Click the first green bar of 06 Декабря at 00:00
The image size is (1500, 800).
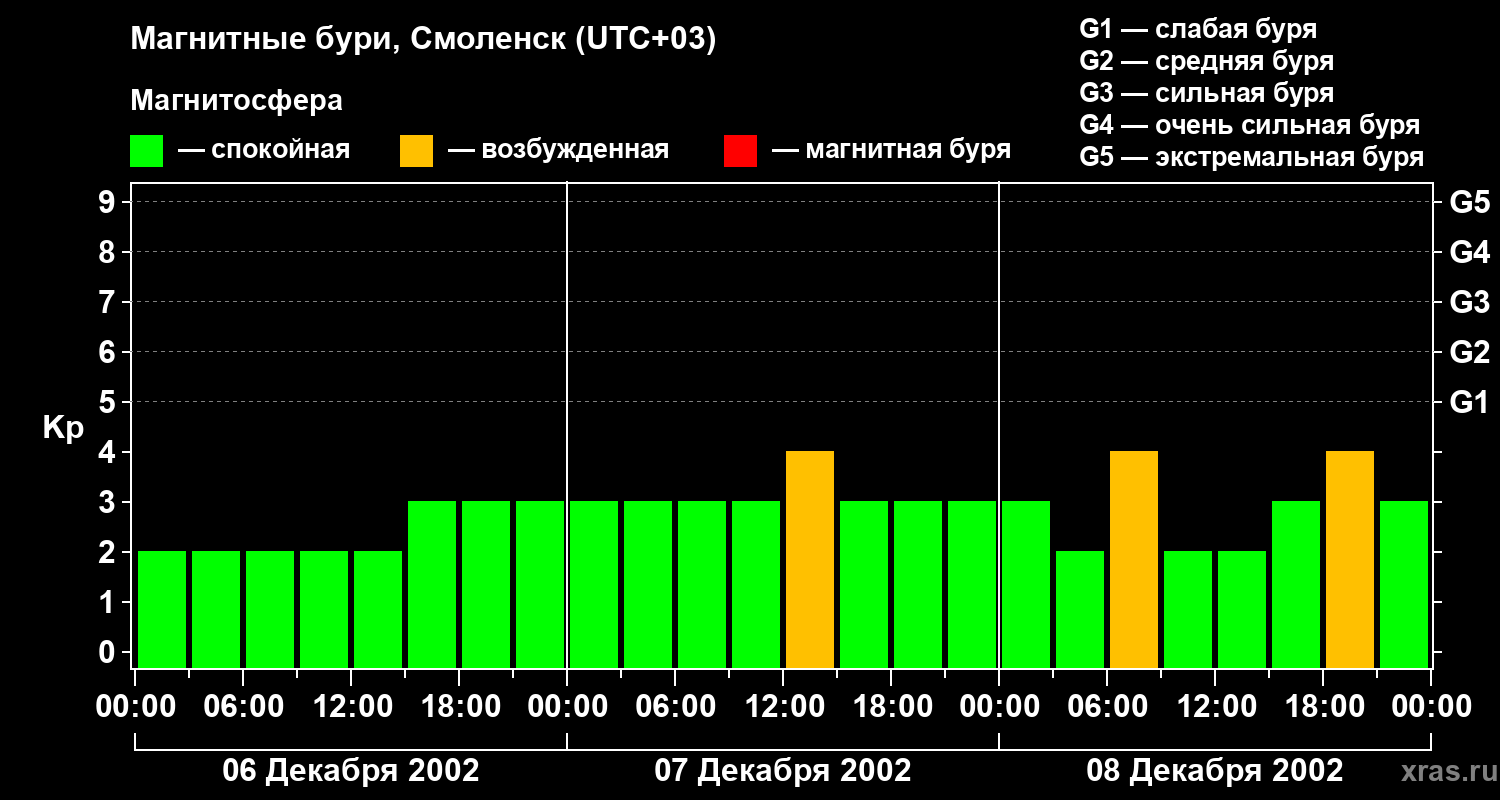click(162, 610)
